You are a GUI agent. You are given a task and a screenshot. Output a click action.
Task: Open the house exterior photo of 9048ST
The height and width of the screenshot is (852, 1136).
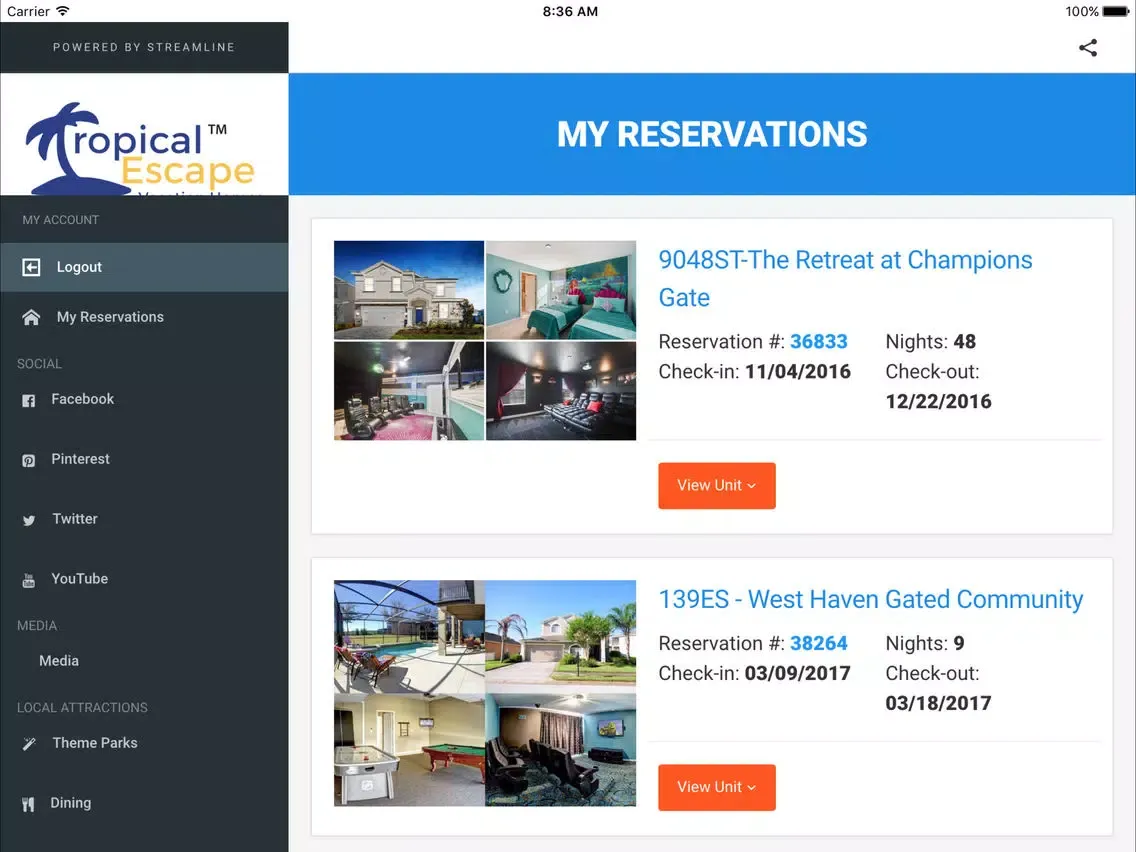[409, 290]
